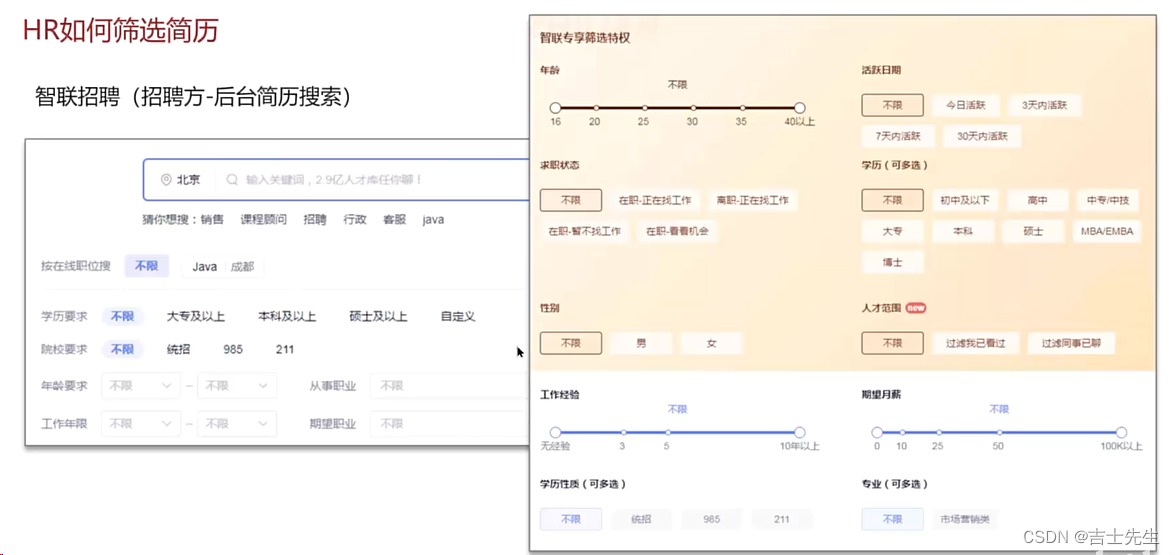Click suggested keyword 客服
The width and height of the screenshot is (1175, 555).
395,219
